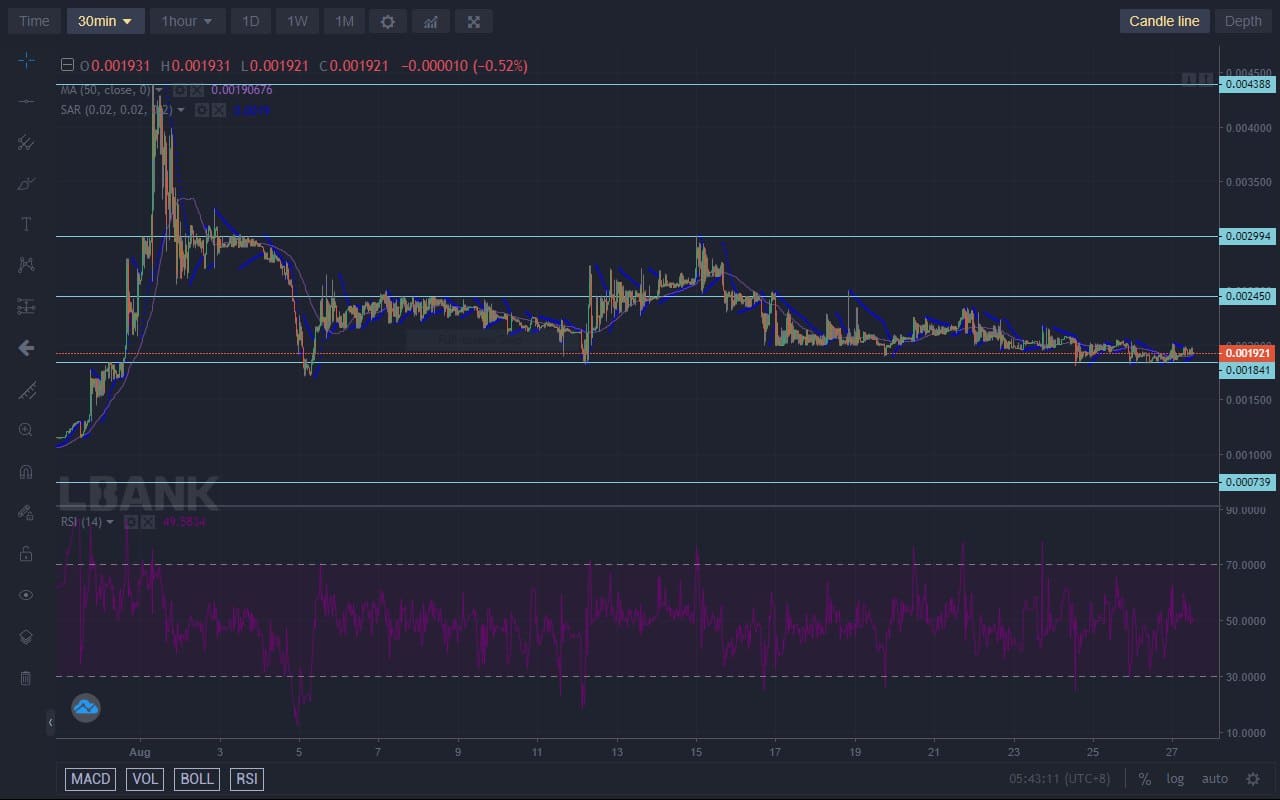Hide all drawings with eye icon
Screen dimensions: 1280x800
(26, 595)
